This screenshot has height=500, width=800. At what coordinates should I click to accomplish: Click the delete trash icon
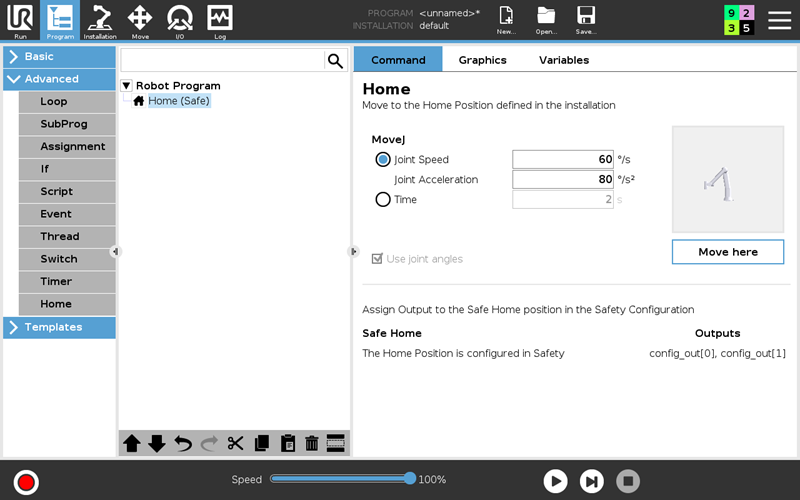311,444
